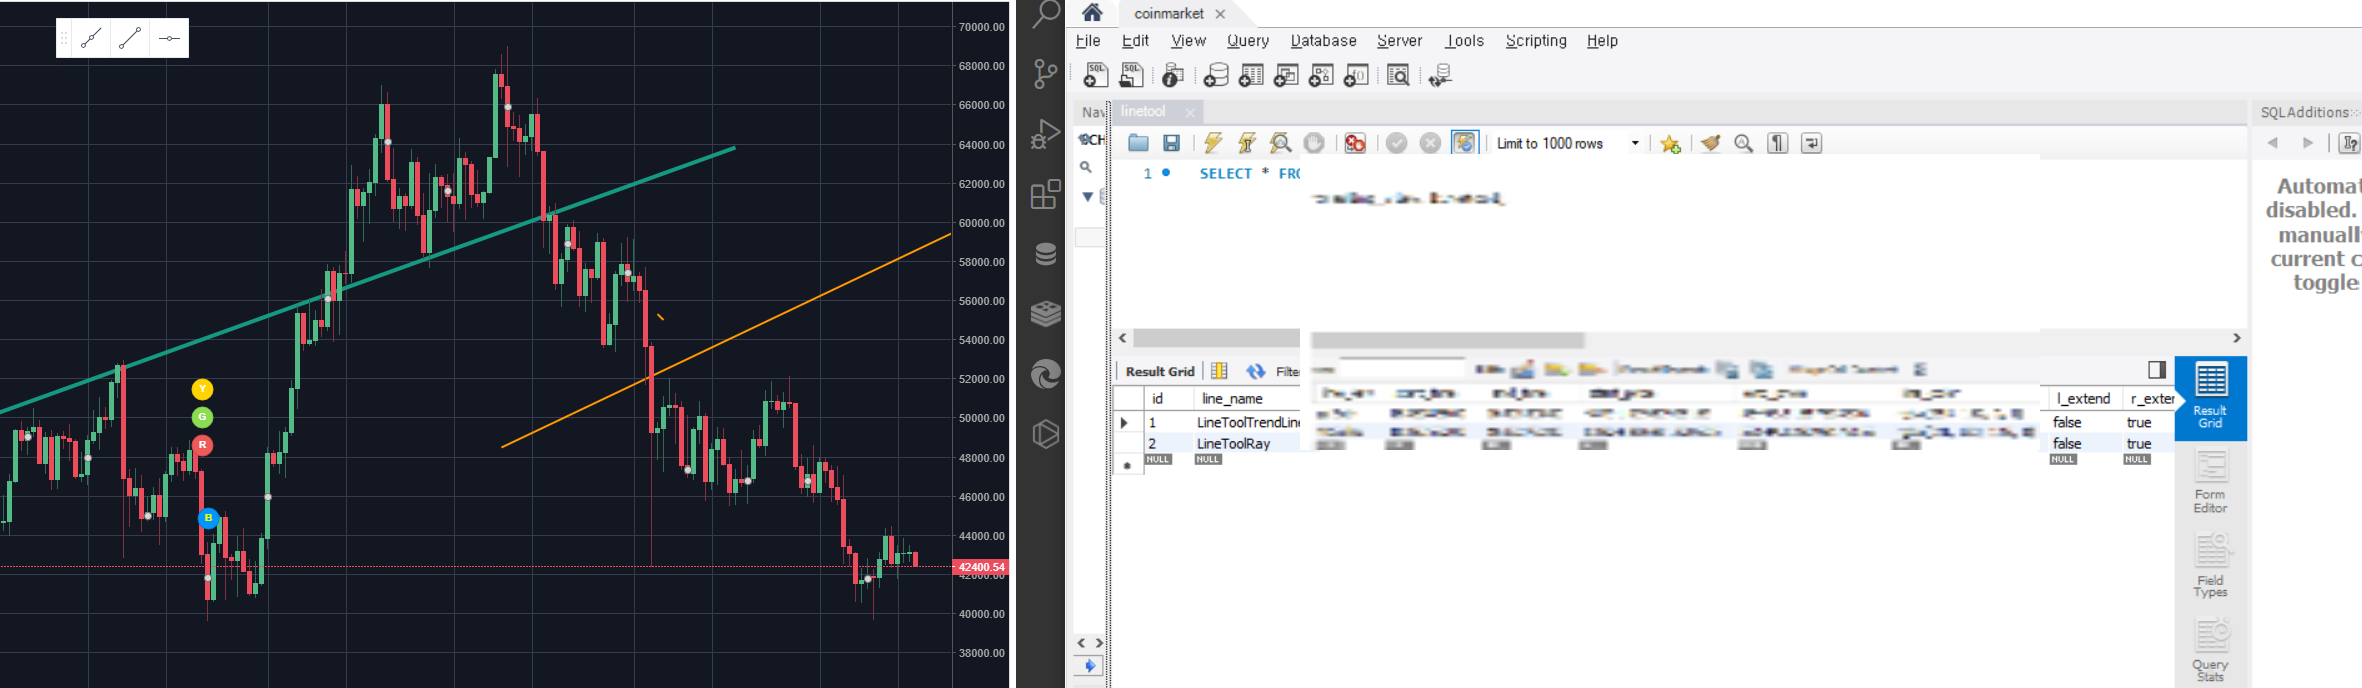Create a new SQL tab
The width and height of the screenshot is (2362, 688).
(1096, 75)
